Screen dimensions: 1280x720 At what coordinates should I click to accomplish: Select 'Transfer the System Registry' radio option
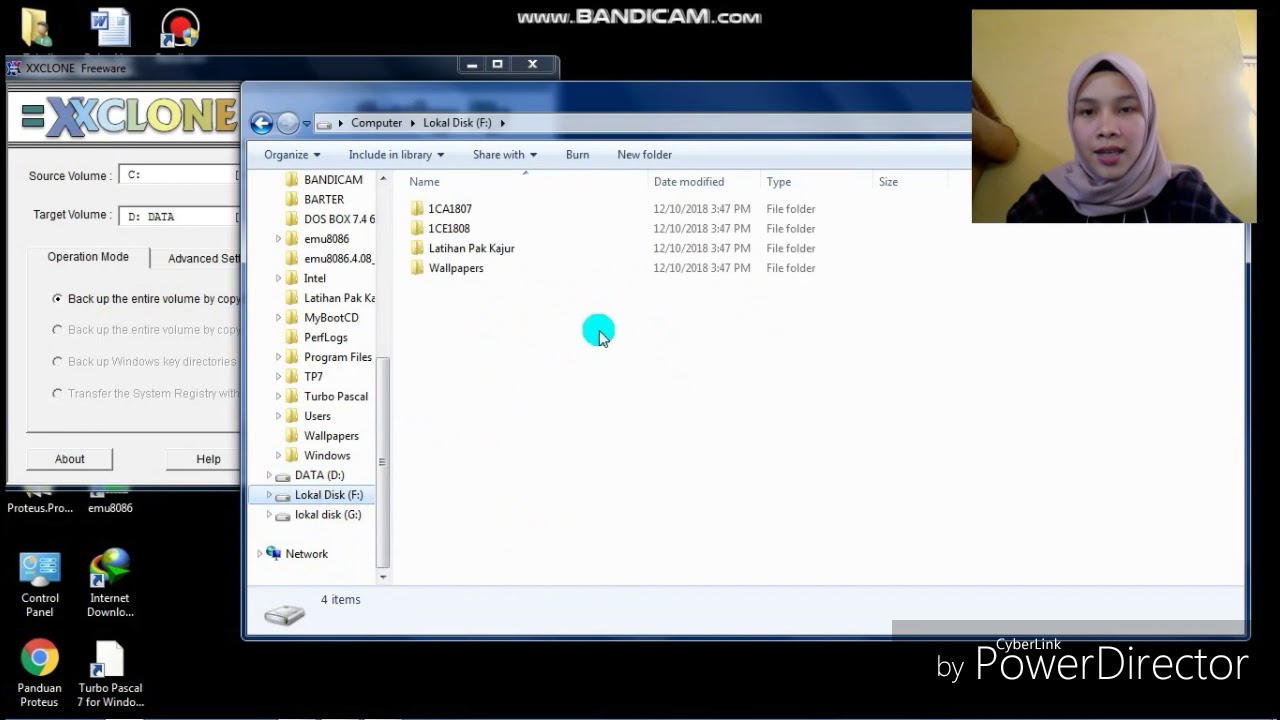coord(57,394)
